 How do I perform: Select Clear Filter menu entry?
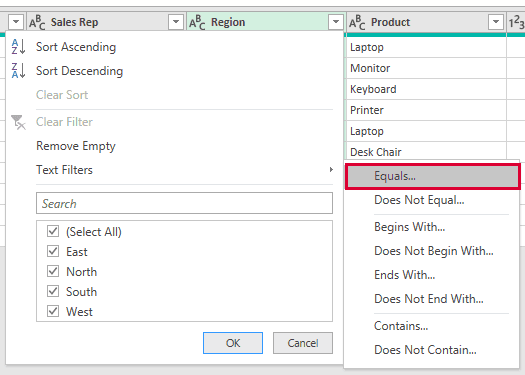click(64, 122)
